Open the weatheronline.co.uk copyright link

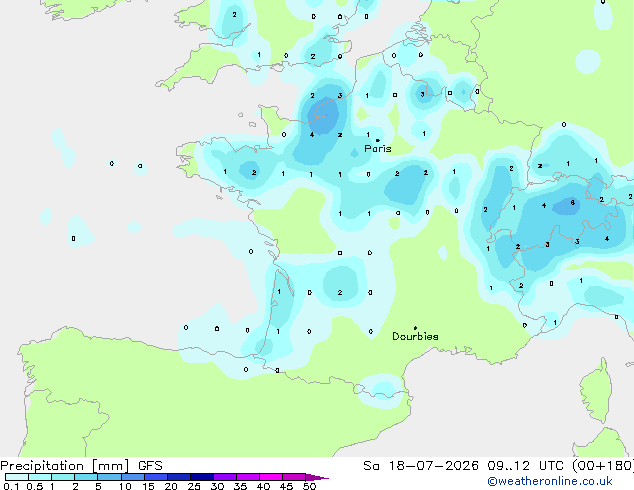[550, 481]
